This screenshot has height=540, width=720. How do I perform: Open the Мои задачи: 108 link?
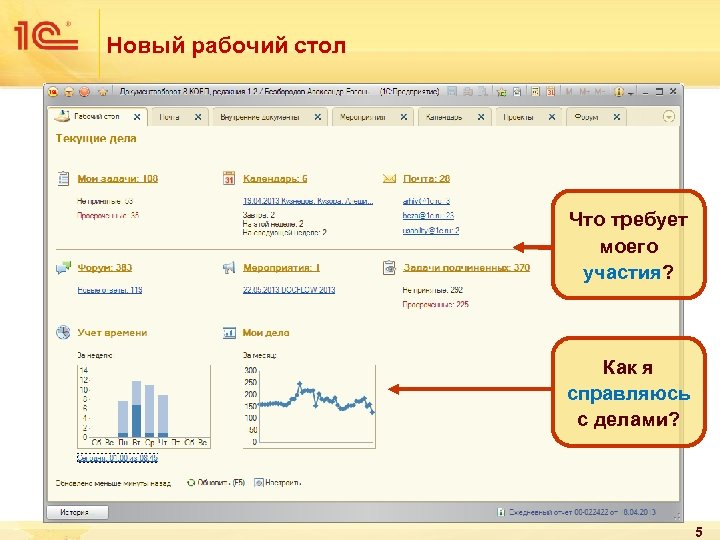point(118,179)
